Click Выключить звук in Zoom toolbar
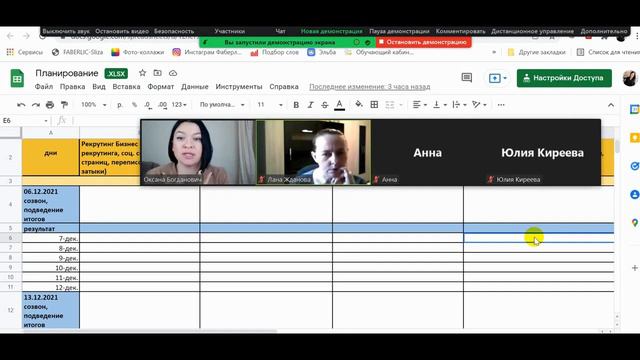Image resolution: width=640 pixels, height=360 pixels. pos(66,31)
